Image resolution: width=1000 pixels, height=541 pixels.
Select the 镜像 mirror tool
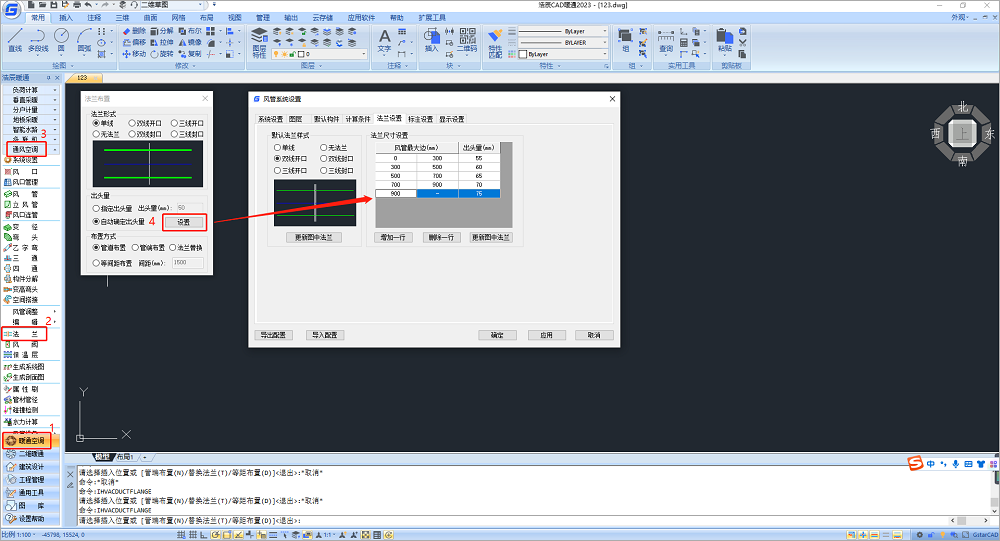[x=190, y=42]
